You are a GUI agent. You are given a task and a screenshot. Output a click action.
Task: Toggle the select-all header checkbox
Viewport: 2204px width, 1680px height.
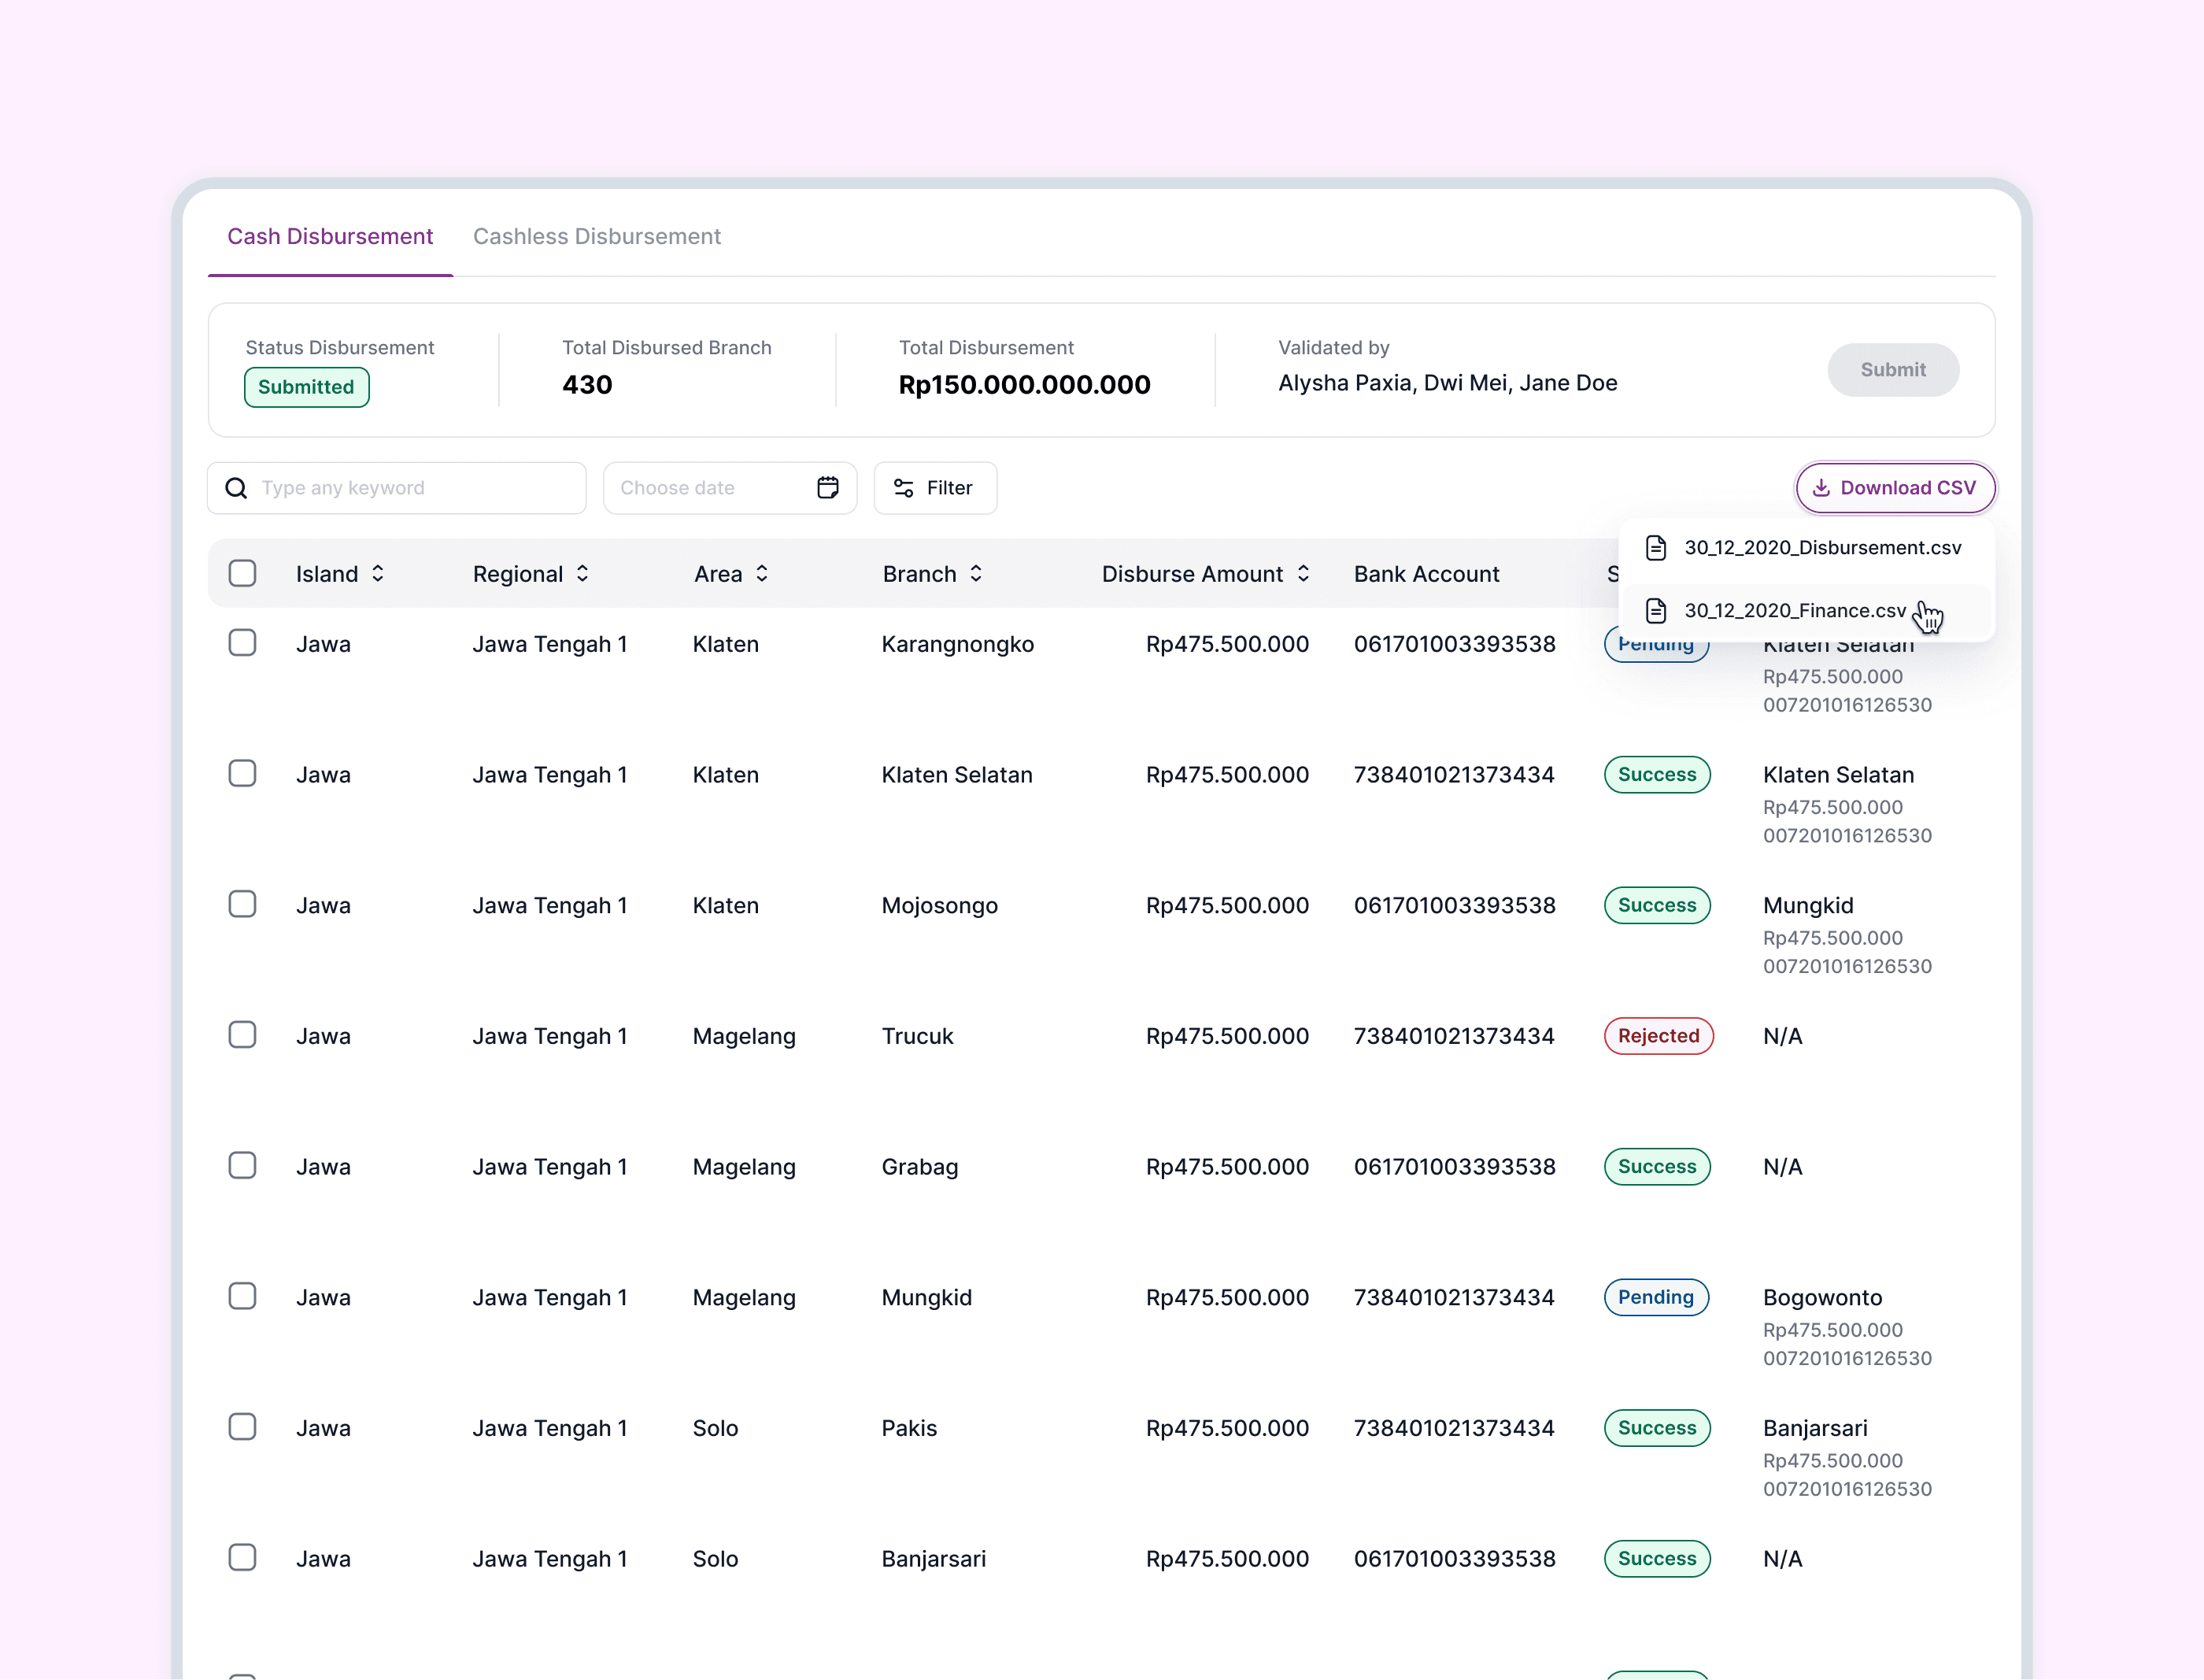point(242,574)
